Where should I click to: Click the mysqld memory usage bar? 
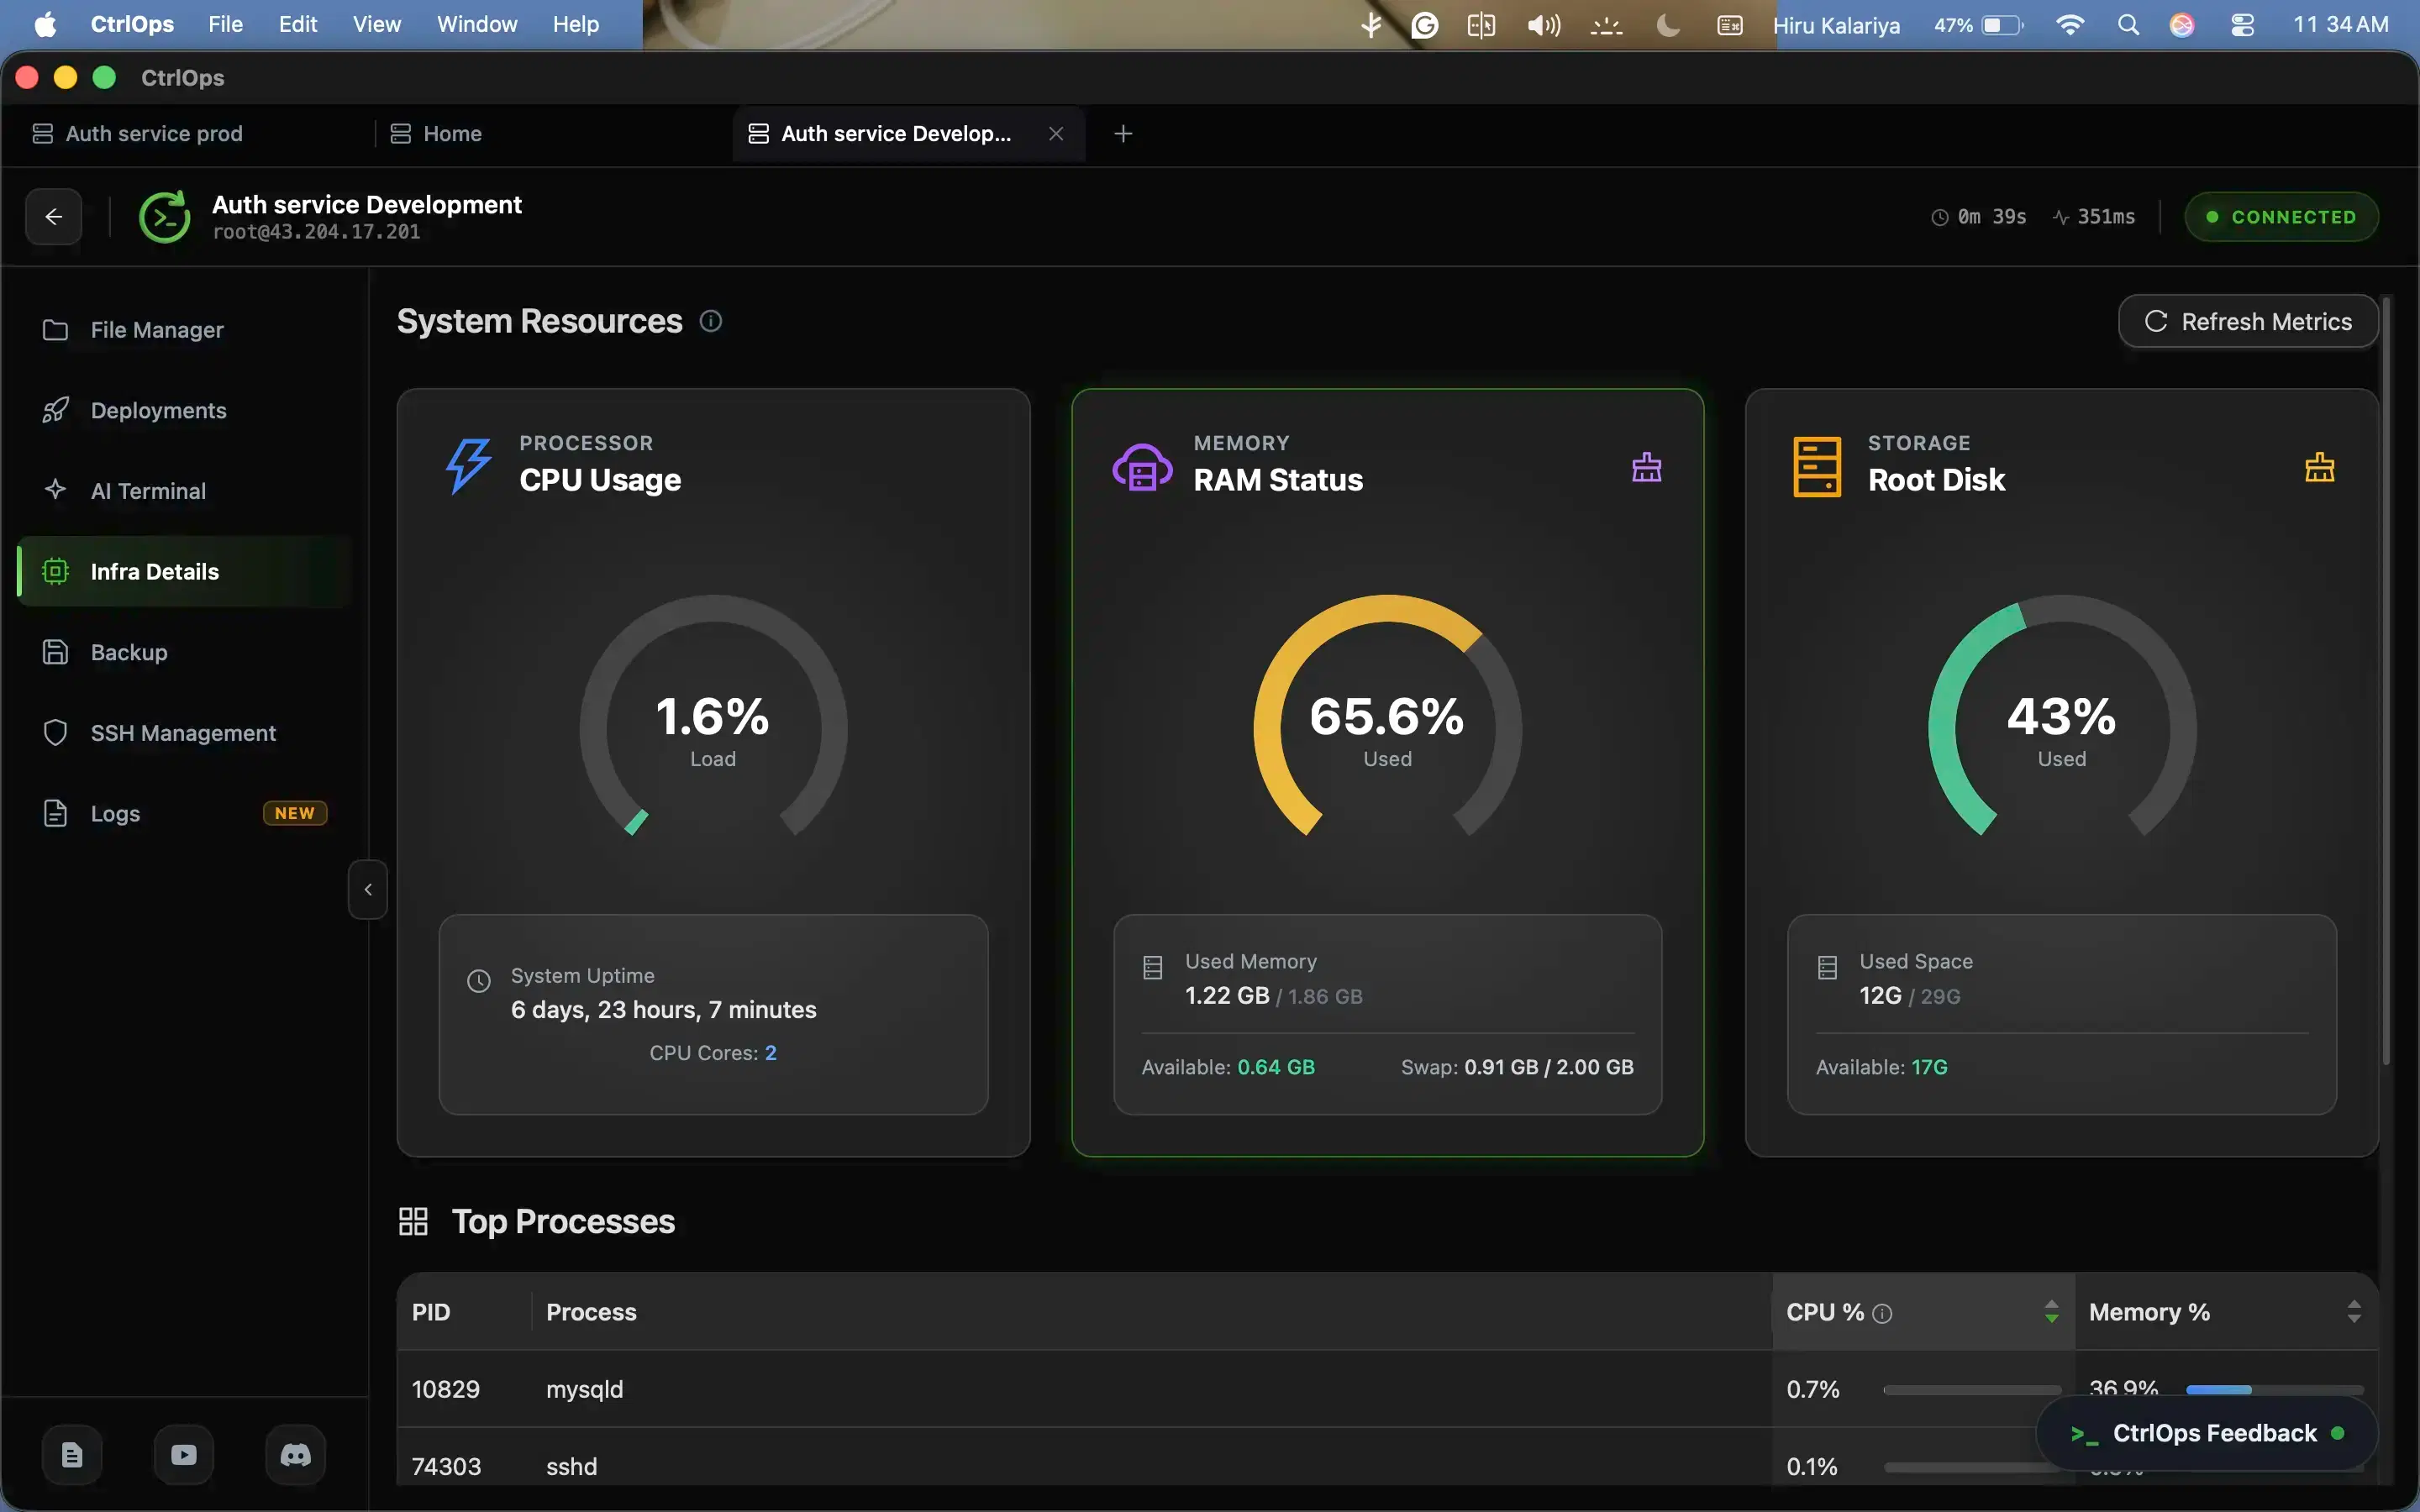click(2275, 1390)
